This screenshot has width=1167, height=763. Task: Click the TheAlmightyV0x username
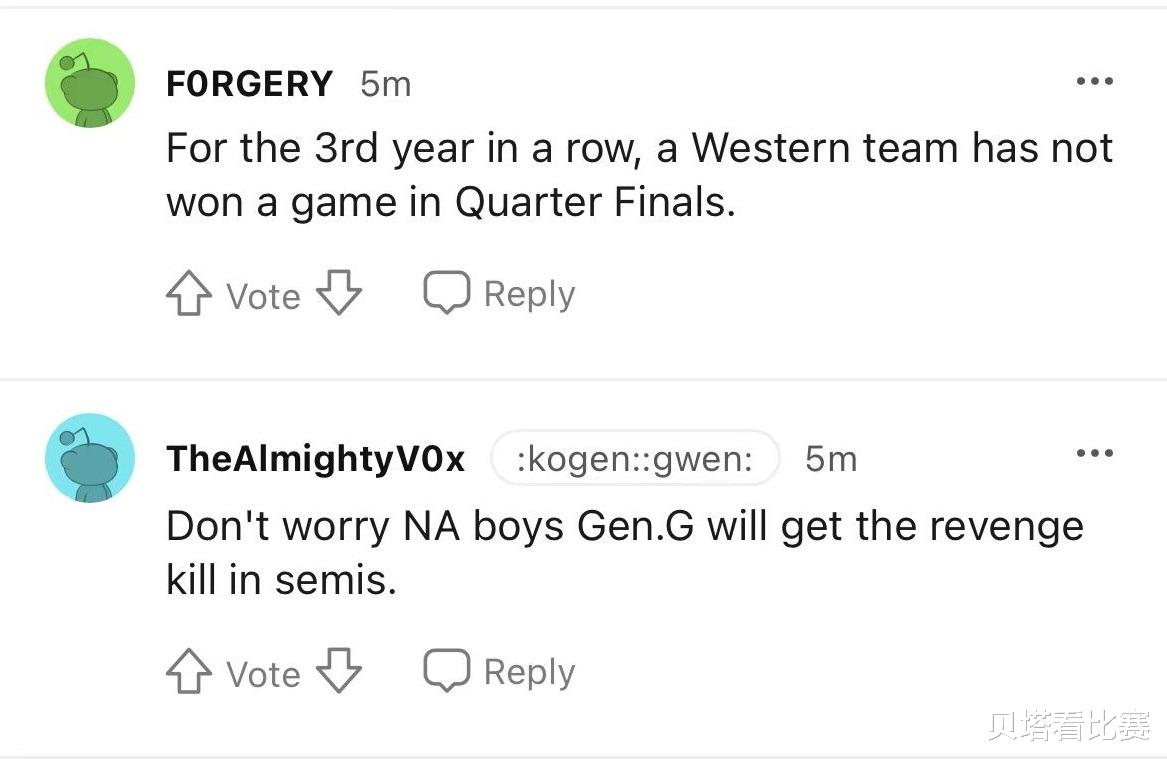coord(316,459)
